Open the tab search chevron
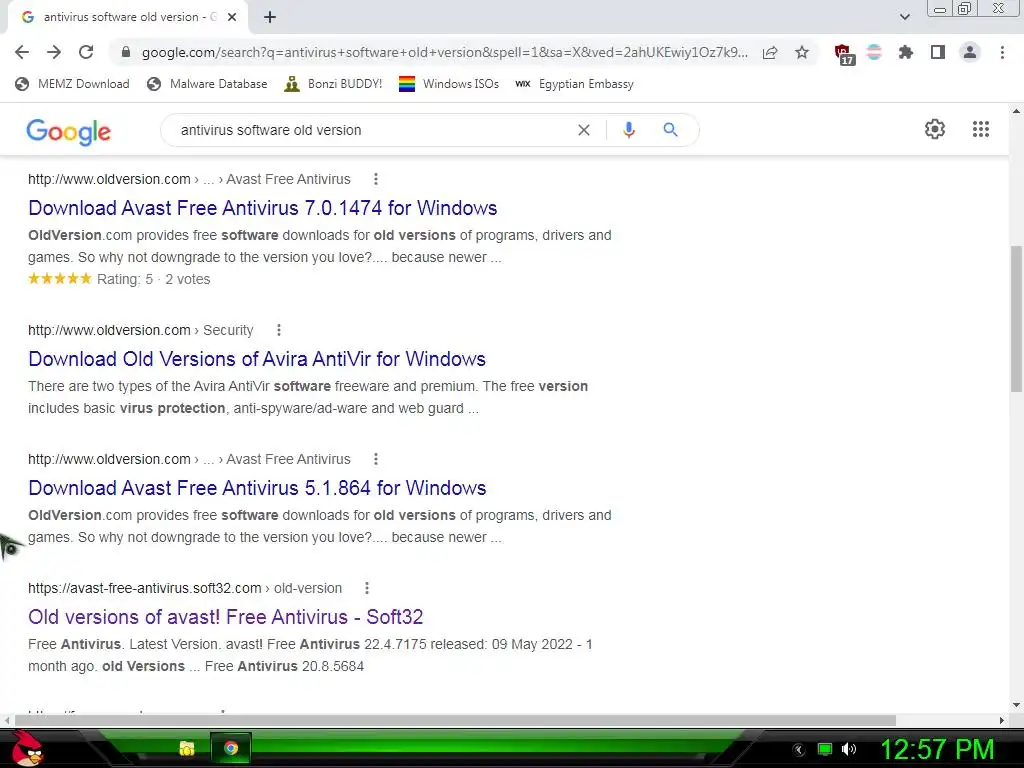 click(x=905, y=17)
